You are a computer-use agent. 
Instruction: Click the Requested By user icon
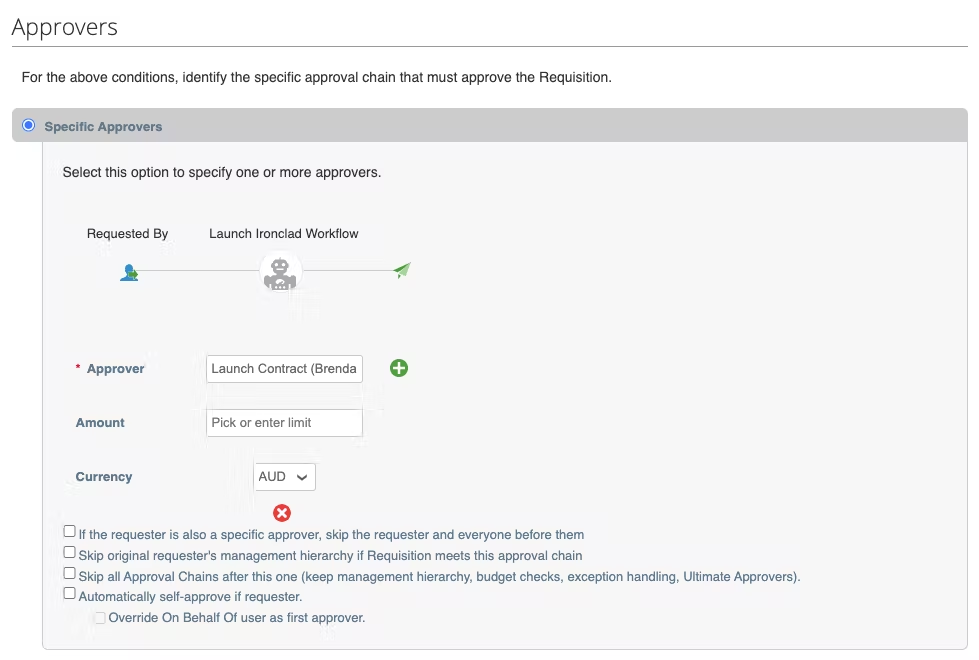128,272
